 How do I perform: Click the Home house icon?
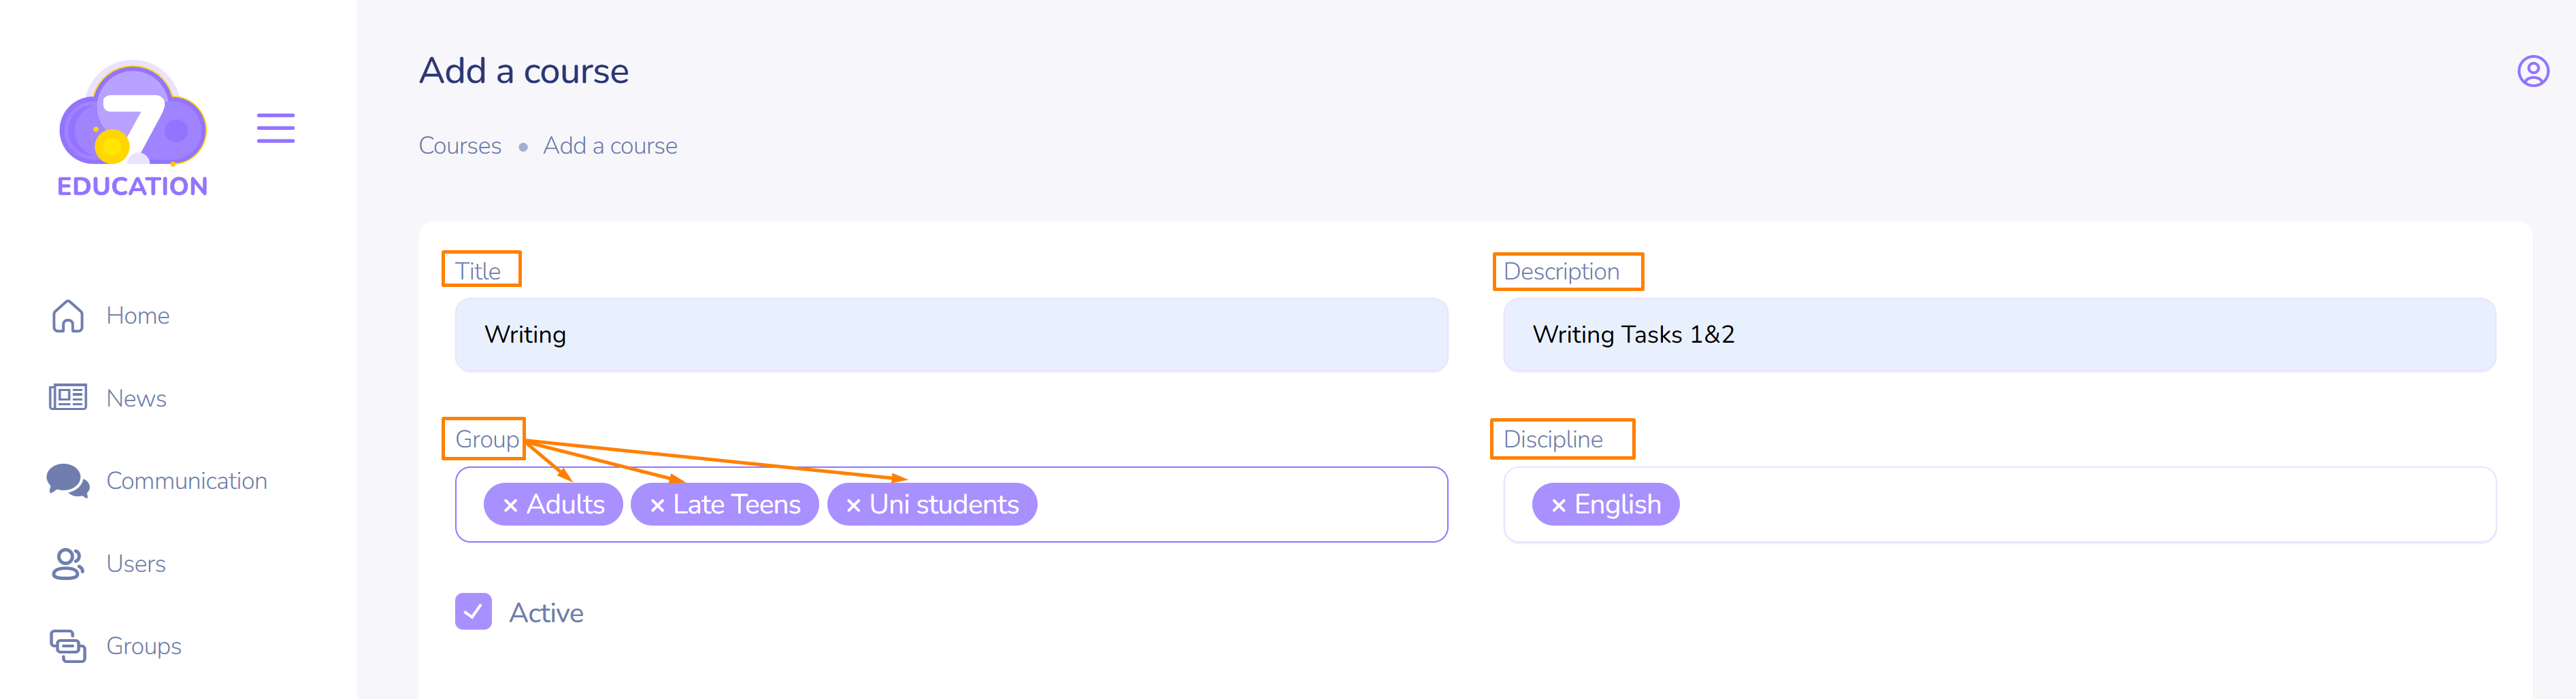(68, 316)
